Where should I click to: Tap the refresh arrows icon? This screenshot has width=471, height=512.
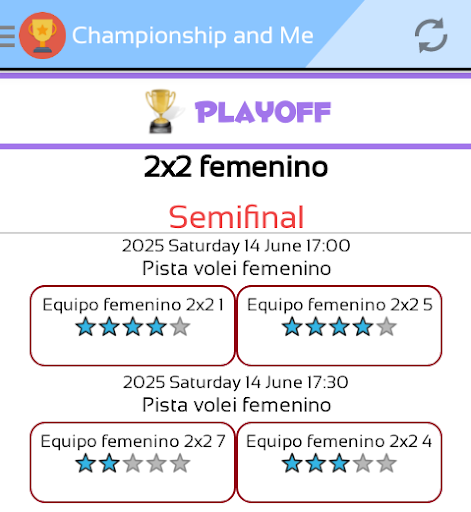(431, 35)
